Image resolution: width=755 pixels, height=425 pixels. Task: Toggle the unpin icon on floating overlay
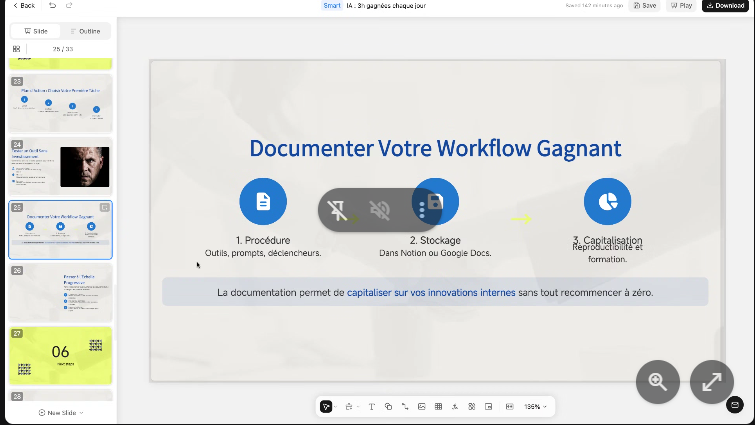click(338, 210)
